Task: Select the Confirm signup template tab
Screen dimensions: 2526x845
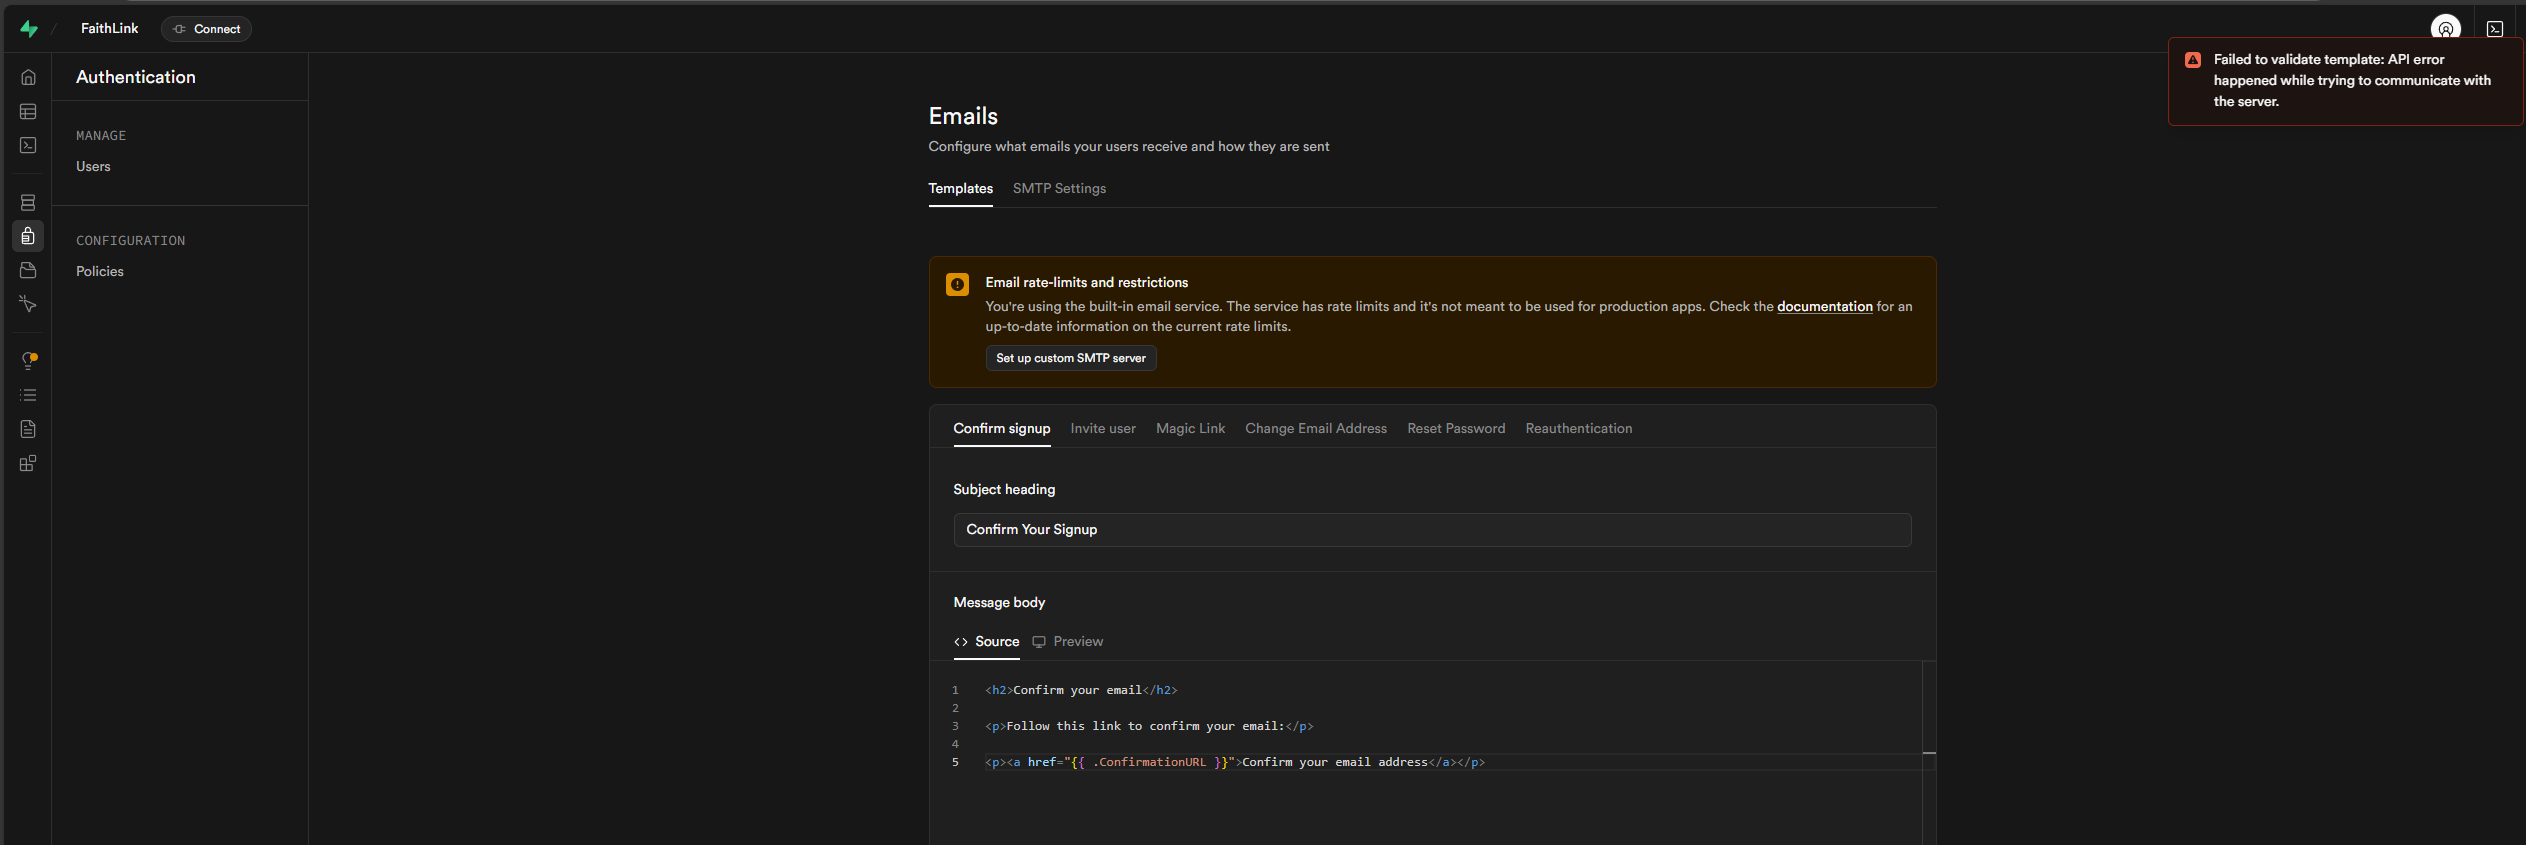Action: tap(1001, 429)
